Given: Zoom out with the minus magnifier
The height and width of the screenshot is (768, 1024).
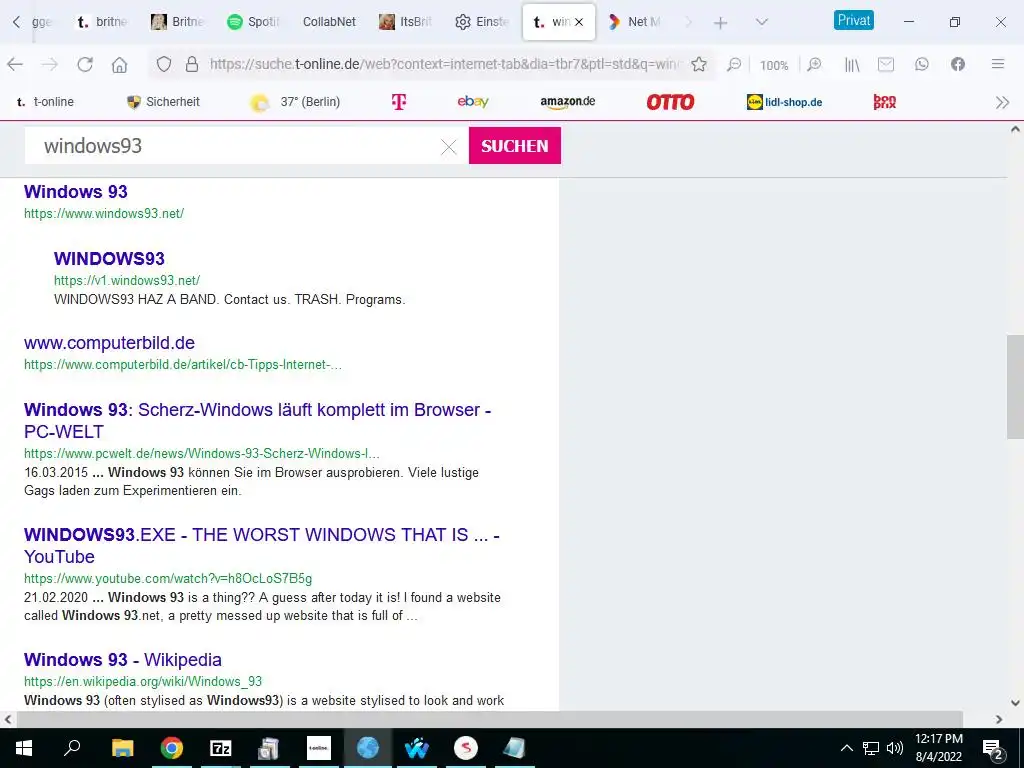Looking at the screenshot, I should pos(734,64).
